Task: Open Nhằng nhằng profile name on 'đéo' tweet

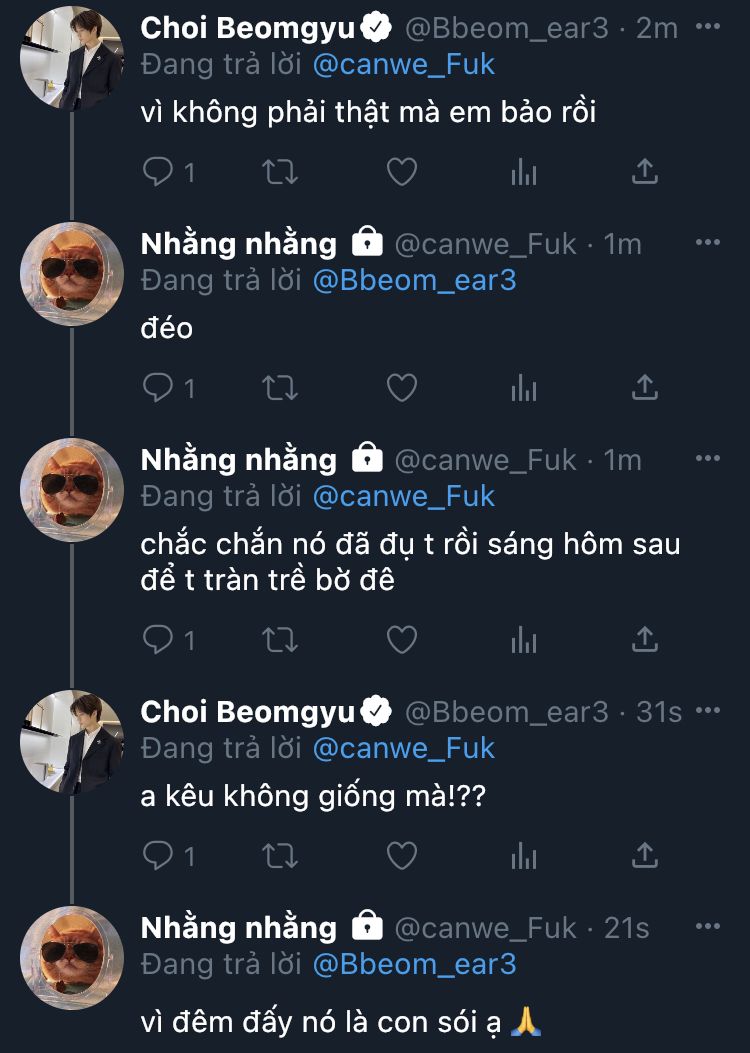Action: point(239,244)
